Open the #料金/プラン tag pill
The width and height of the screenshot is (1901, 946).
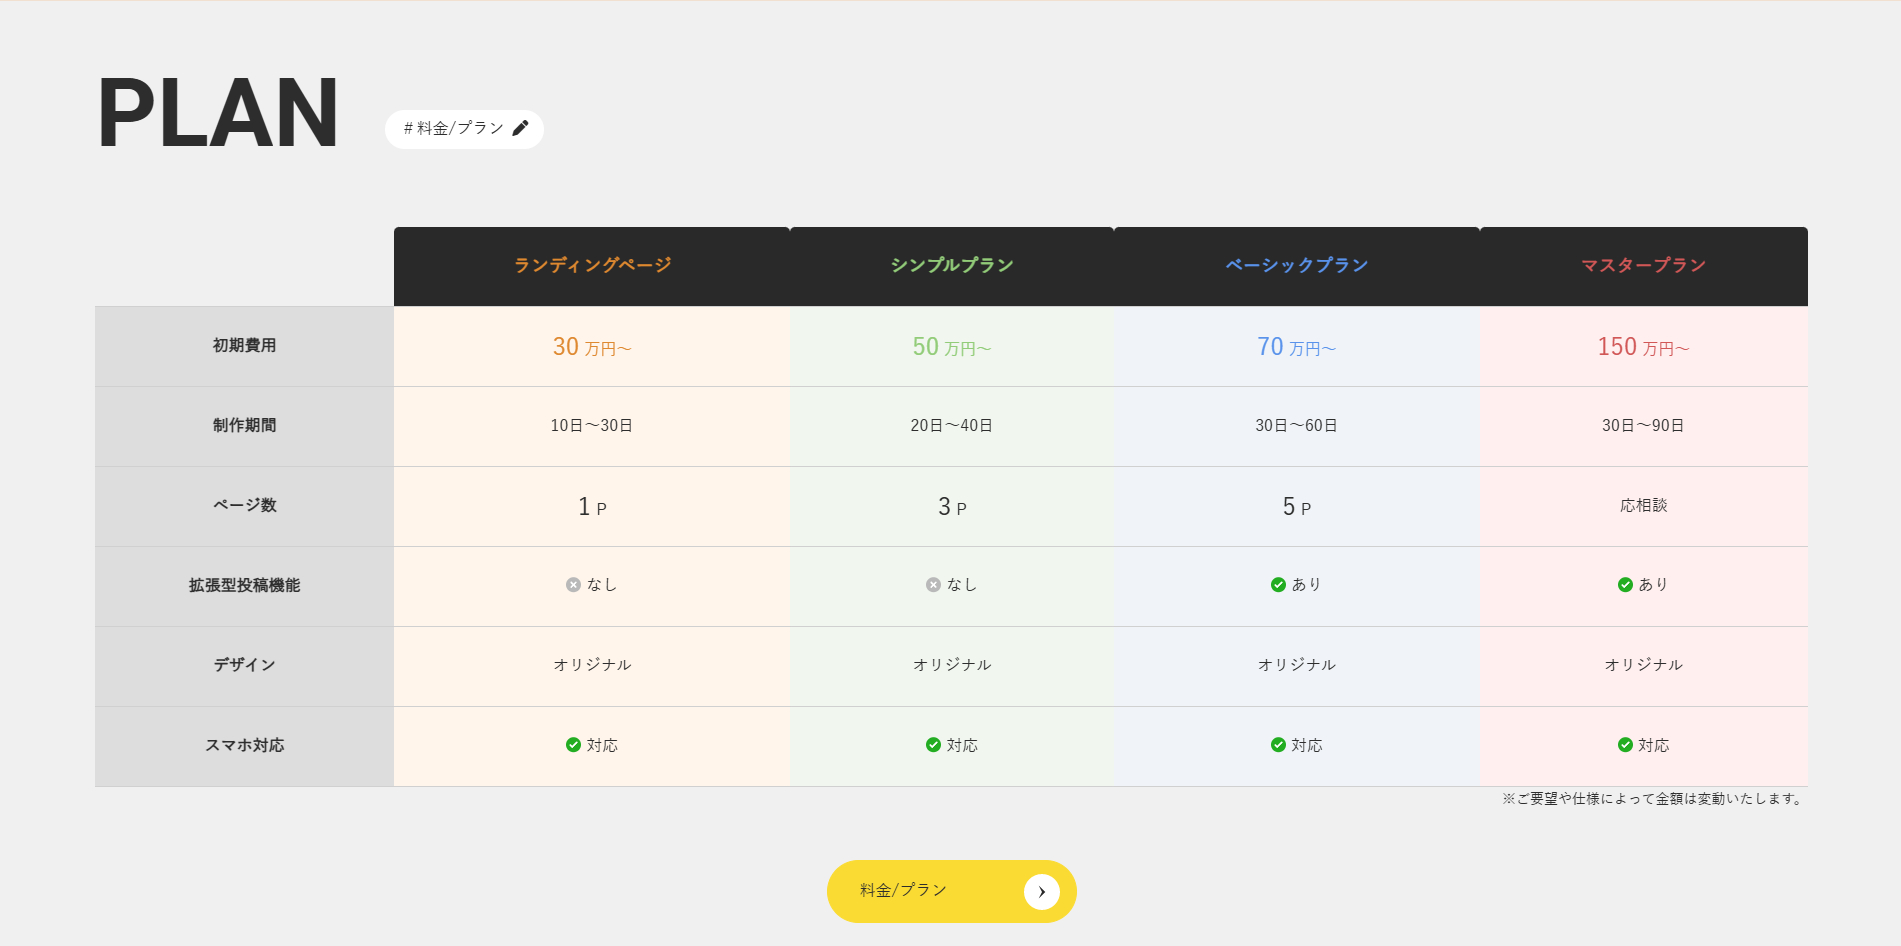pos(464,129)
